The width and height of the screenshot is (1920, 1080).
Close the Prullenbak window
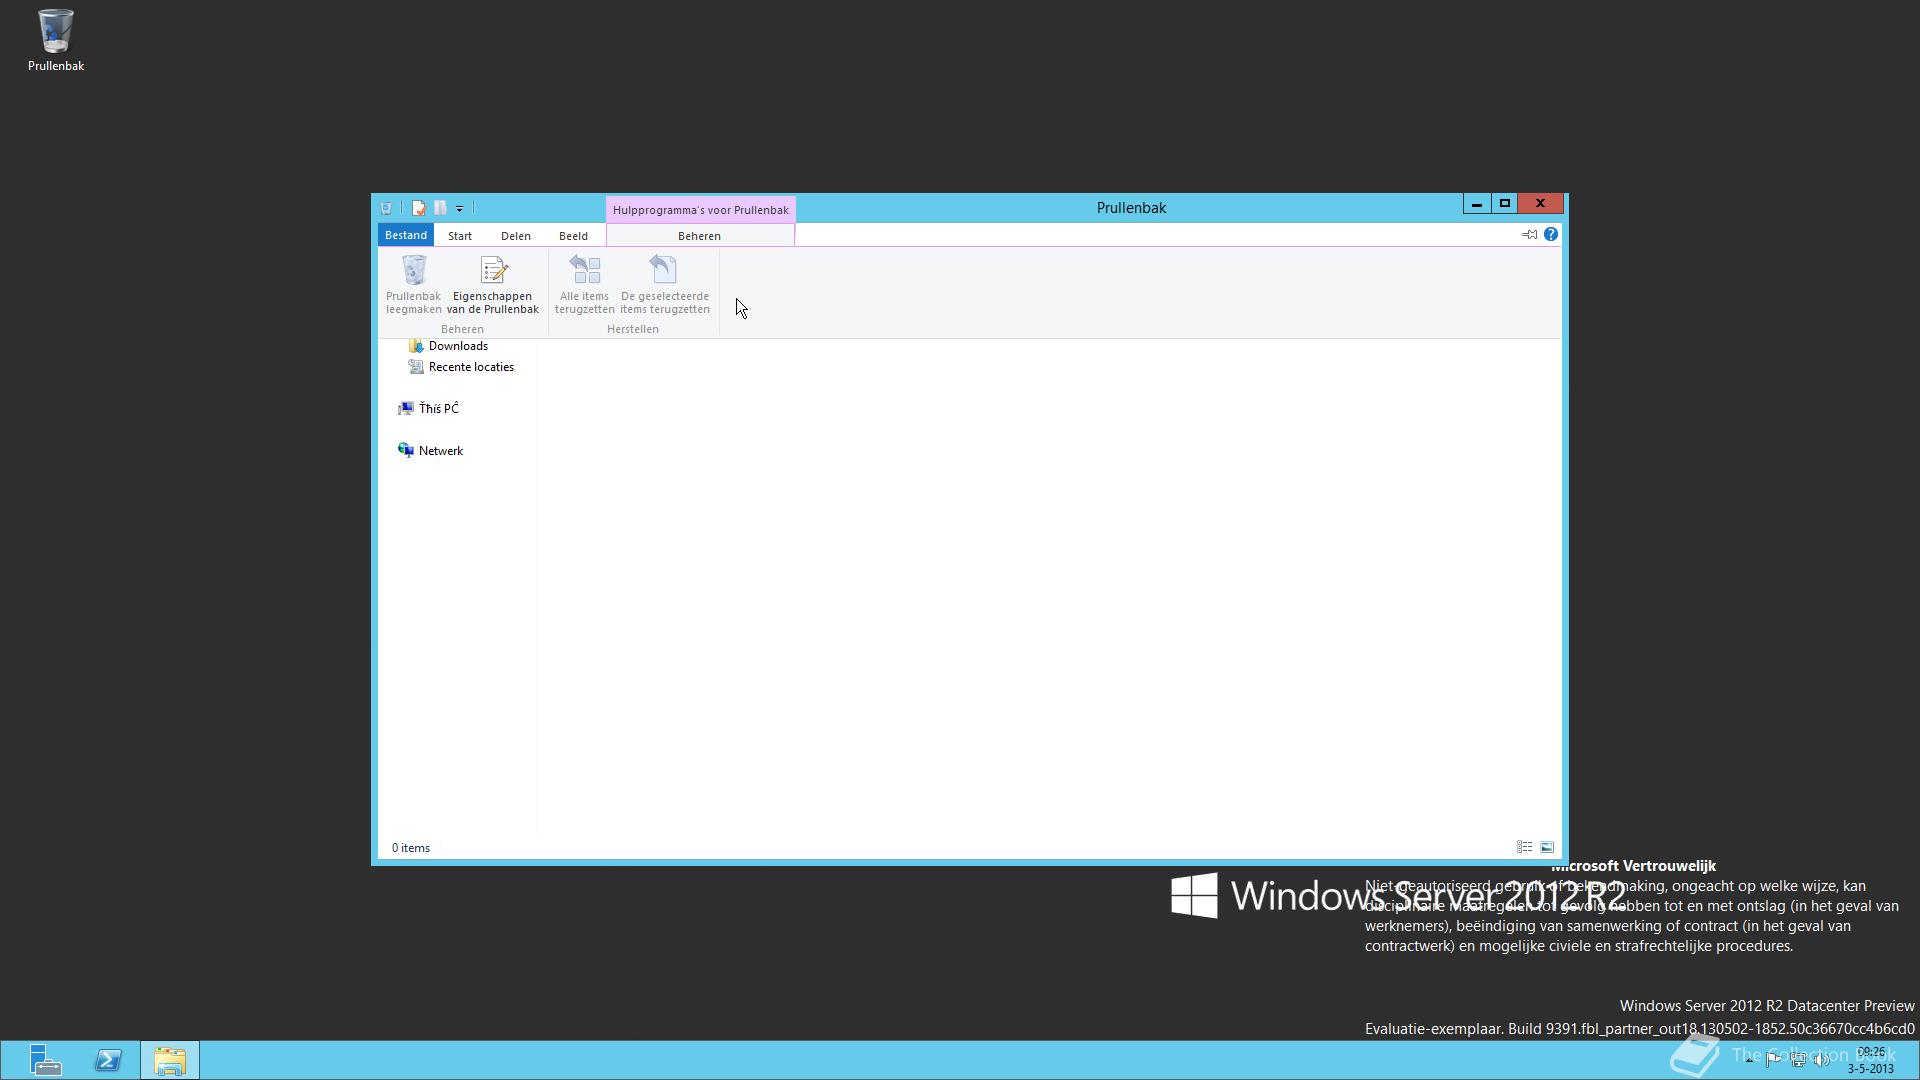tap(1540, 204)
